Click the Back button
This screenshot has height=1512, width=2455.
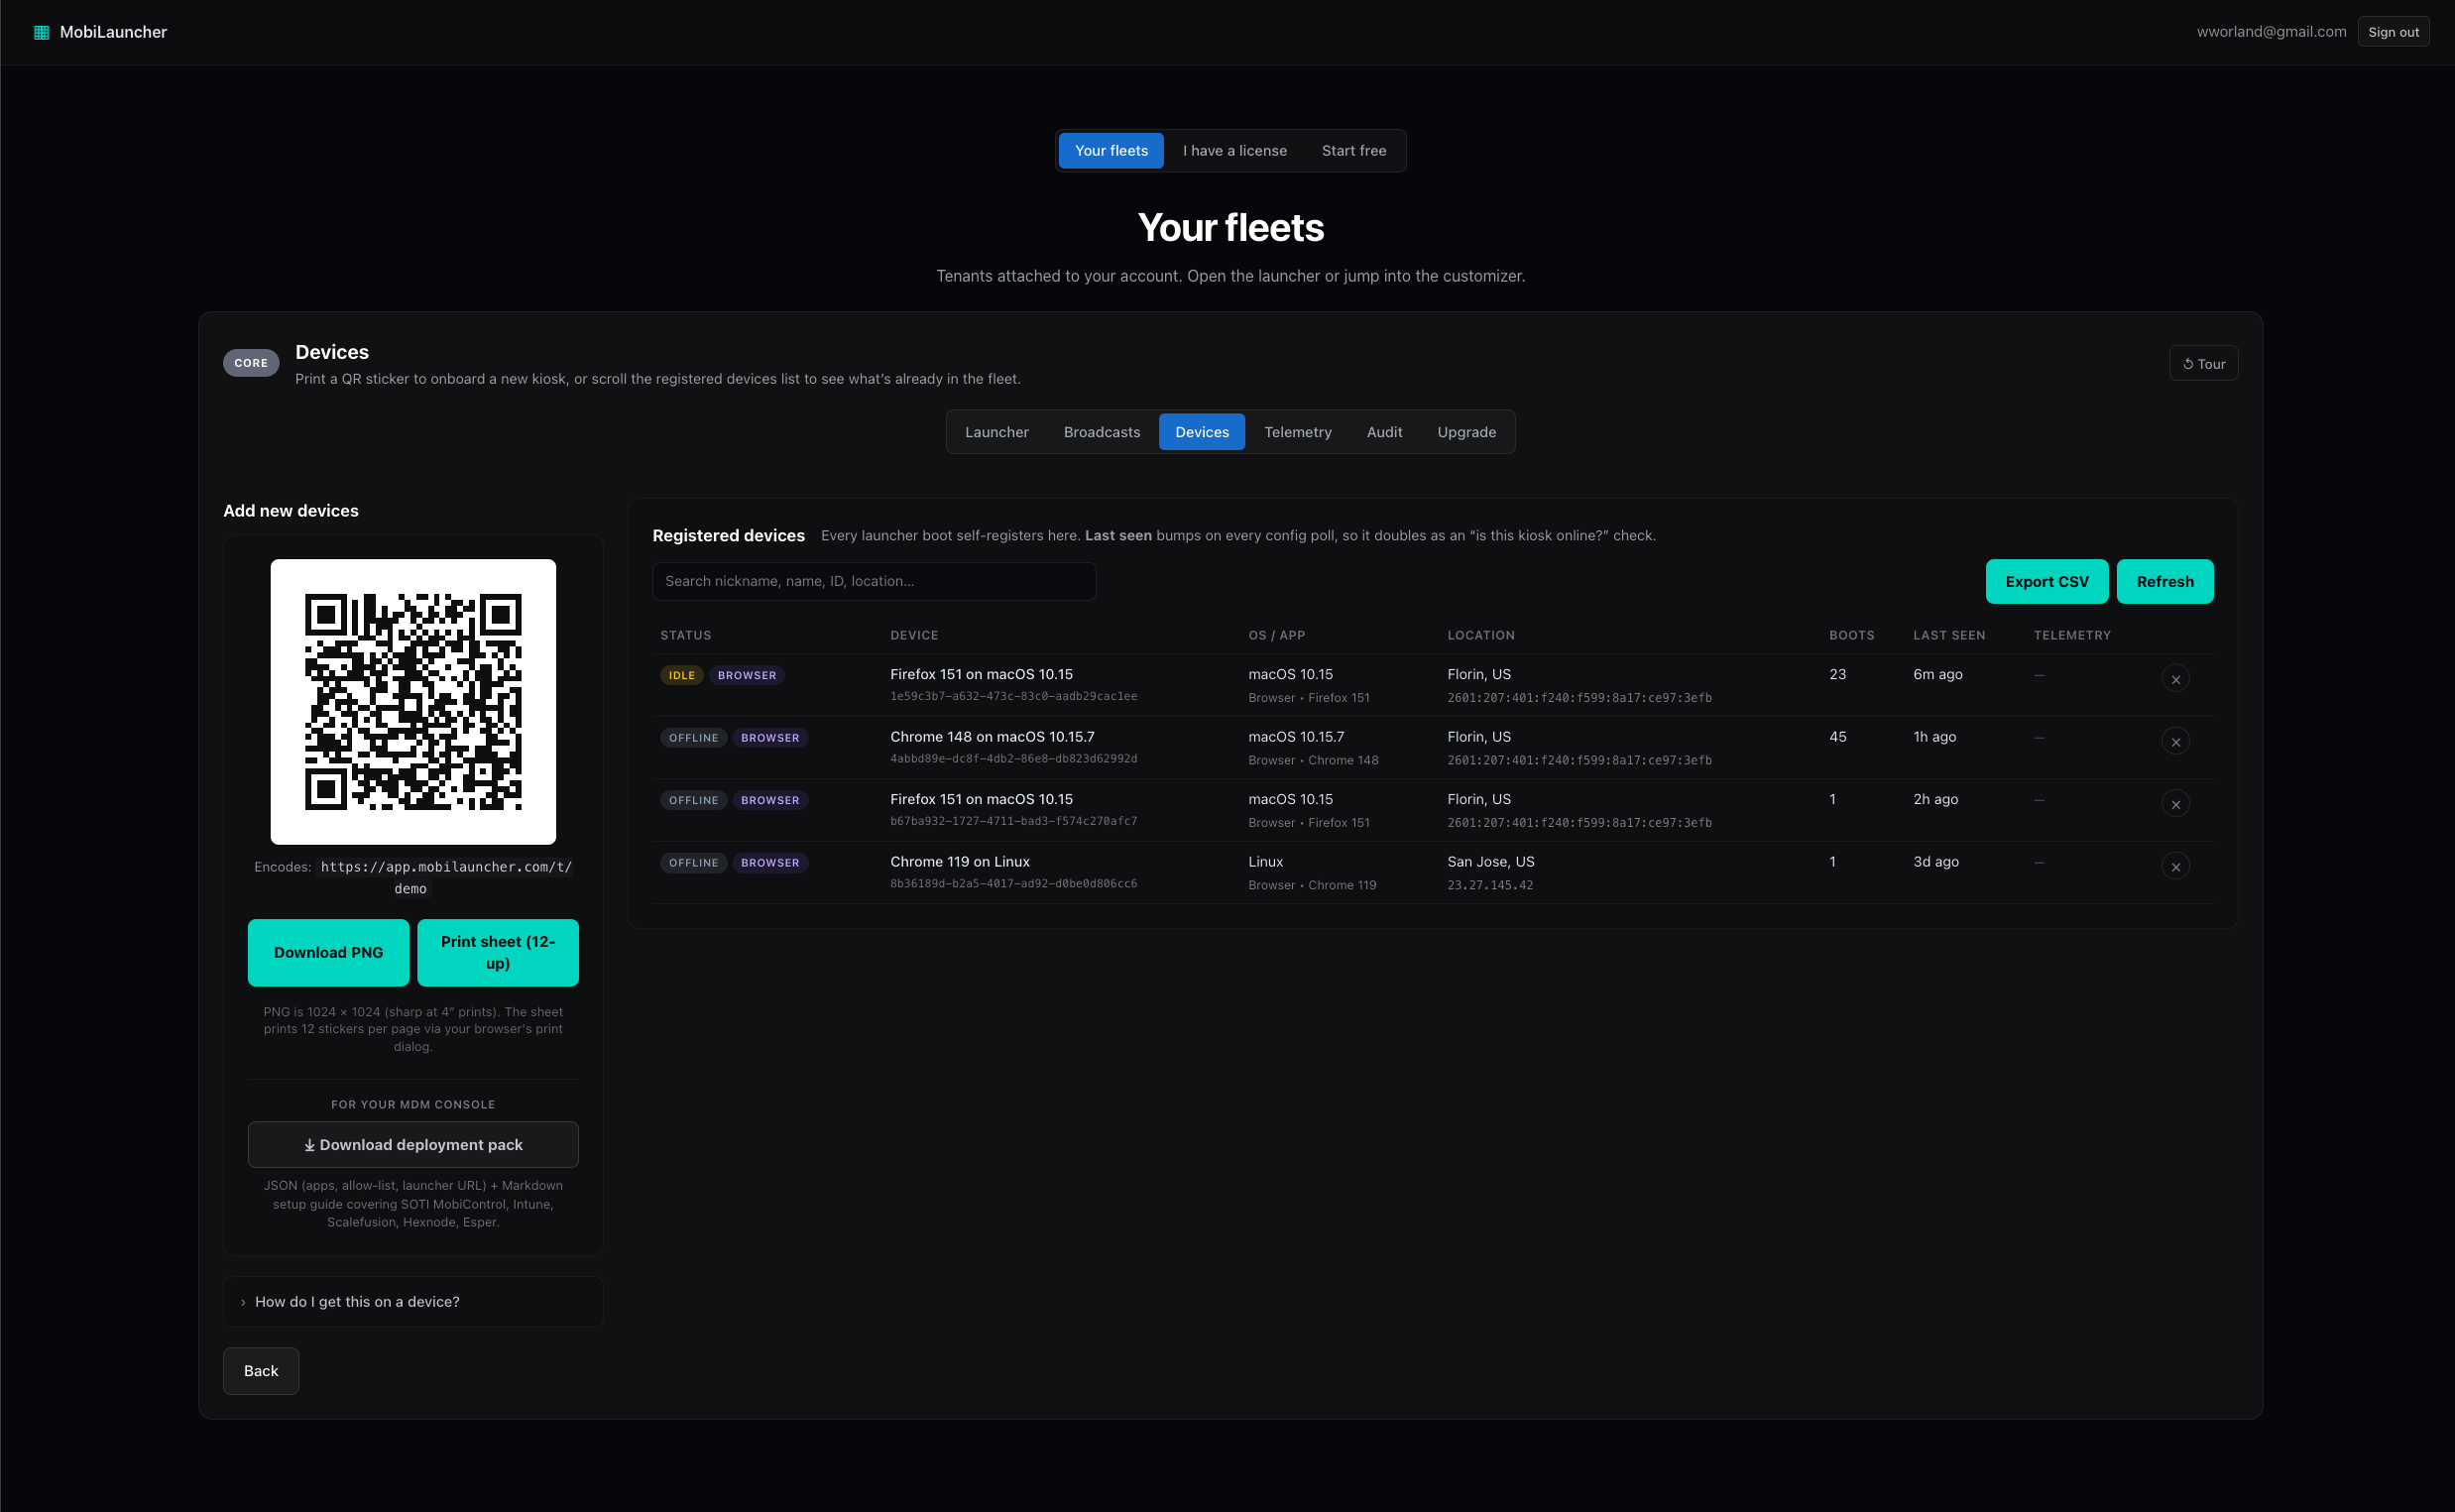261,1371
